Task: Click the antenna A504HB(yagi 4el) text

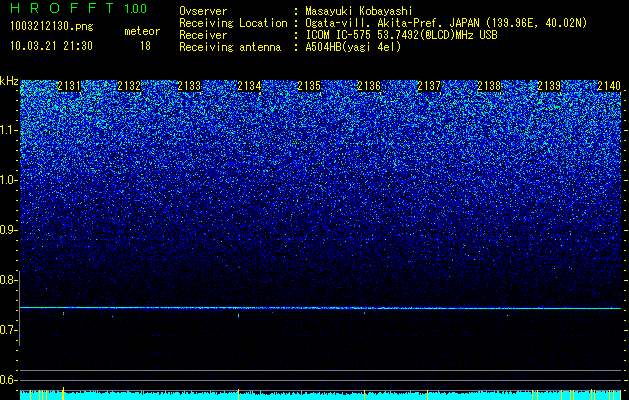Action: 353,47
